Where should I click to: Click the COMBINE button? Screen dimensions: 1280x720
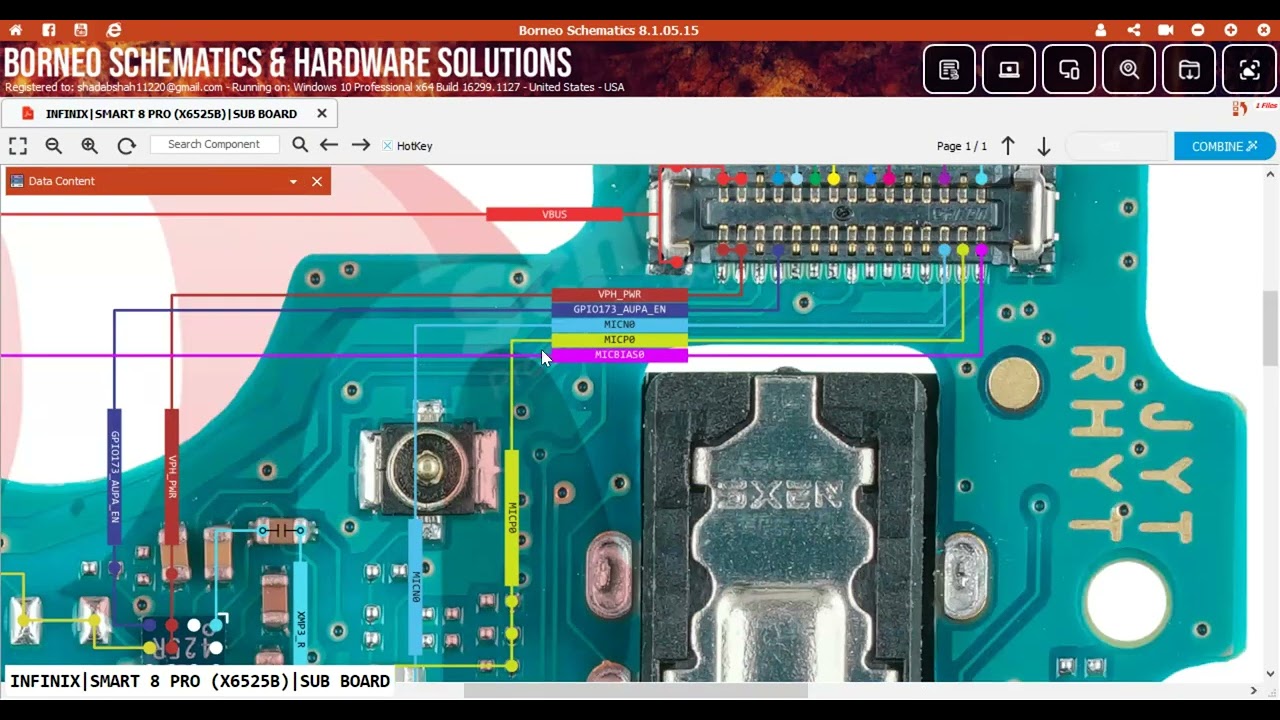click(x=1225, y=146)
